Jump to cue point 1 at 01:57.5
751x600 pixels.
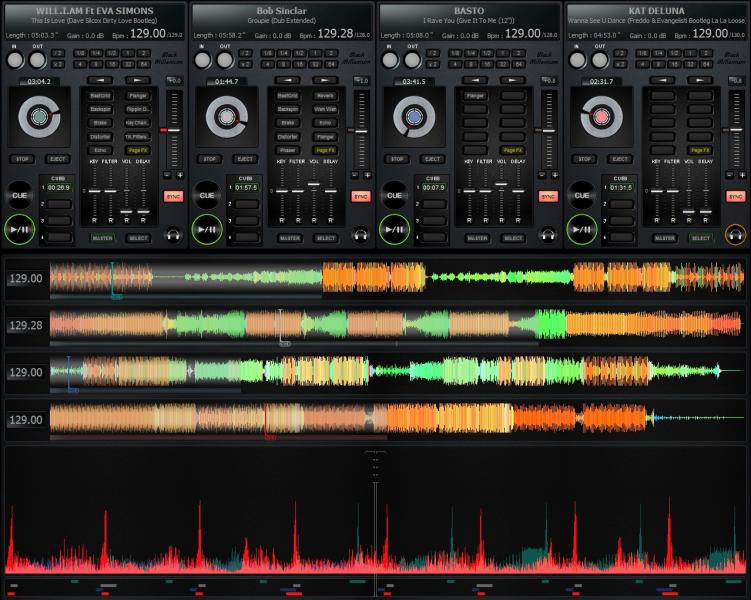246,188
